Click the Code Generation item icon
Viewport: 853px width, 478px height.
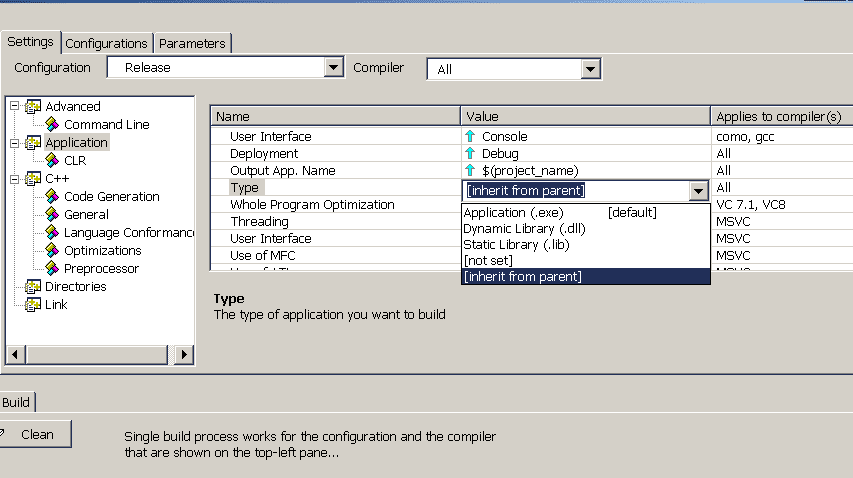coord(52,197)
